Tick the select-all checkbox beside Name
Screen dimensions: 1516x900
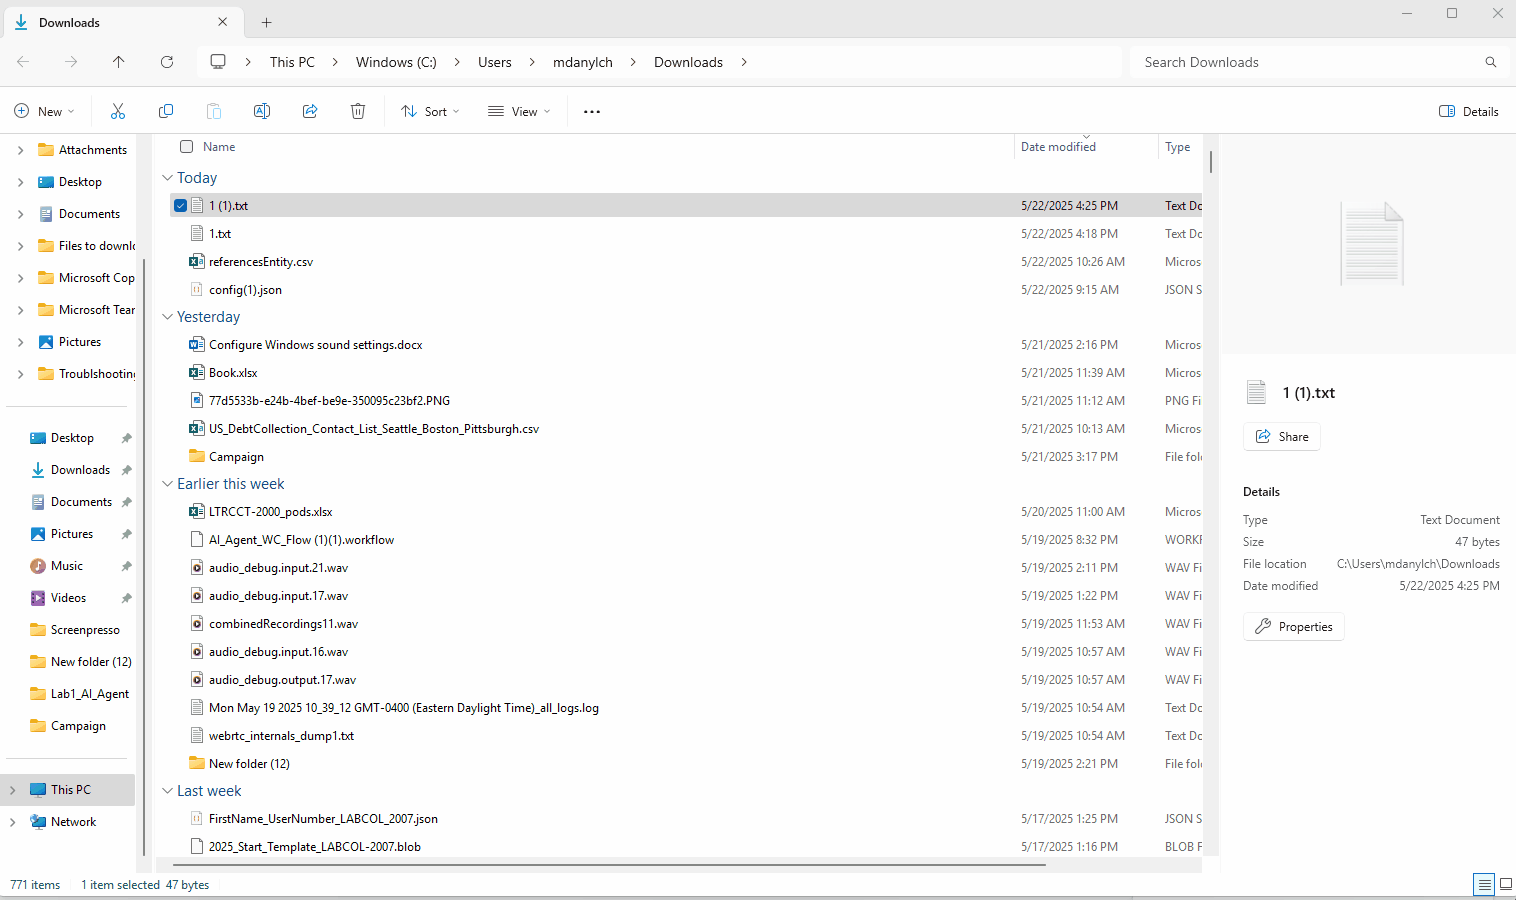pos(187,147)
